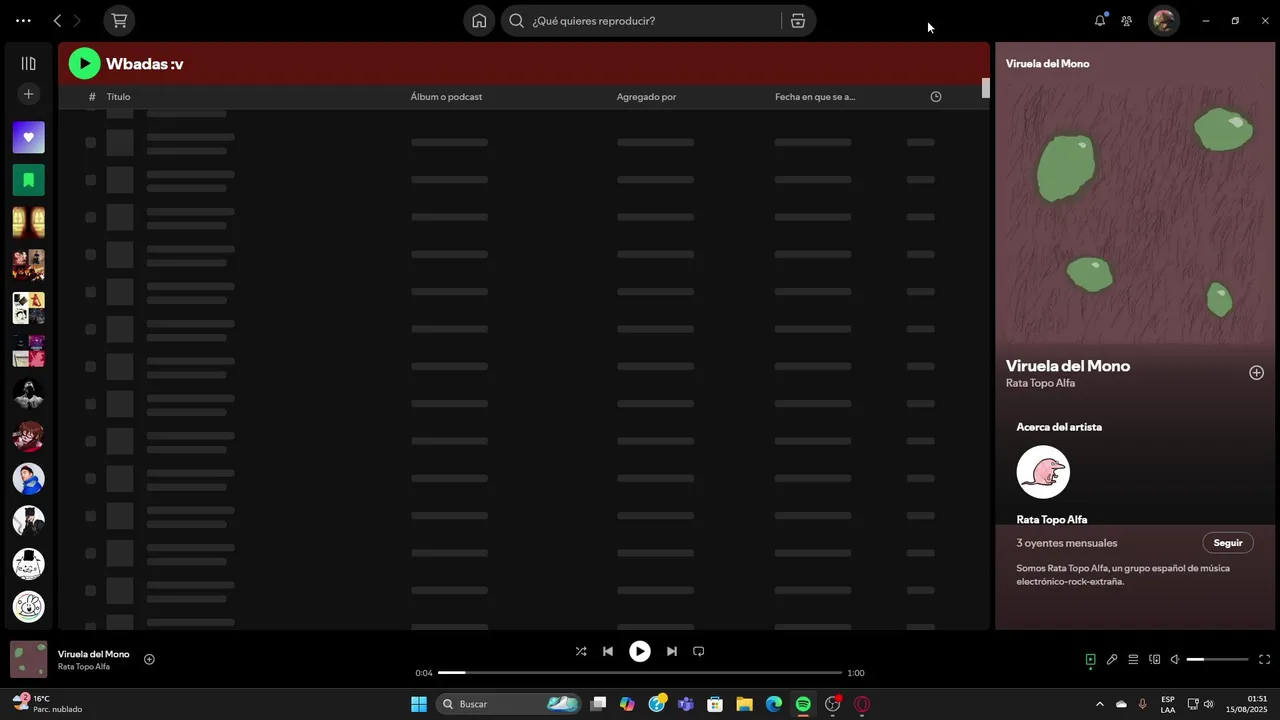Click the green play button beside Wbadas :v
1280x720 pixels.
coord(84,64)
